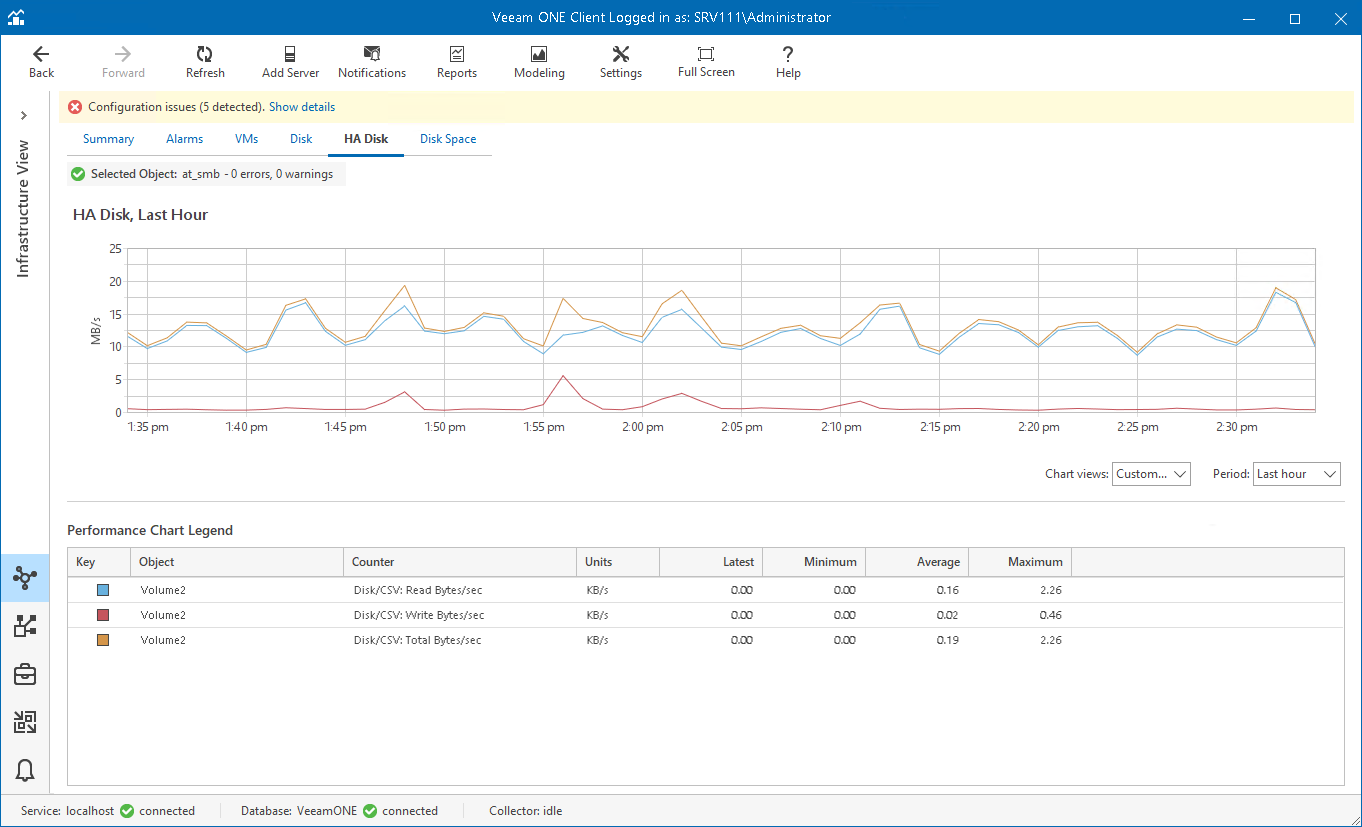
Task: Open the Help toolbar button
Action: (788, 62)
